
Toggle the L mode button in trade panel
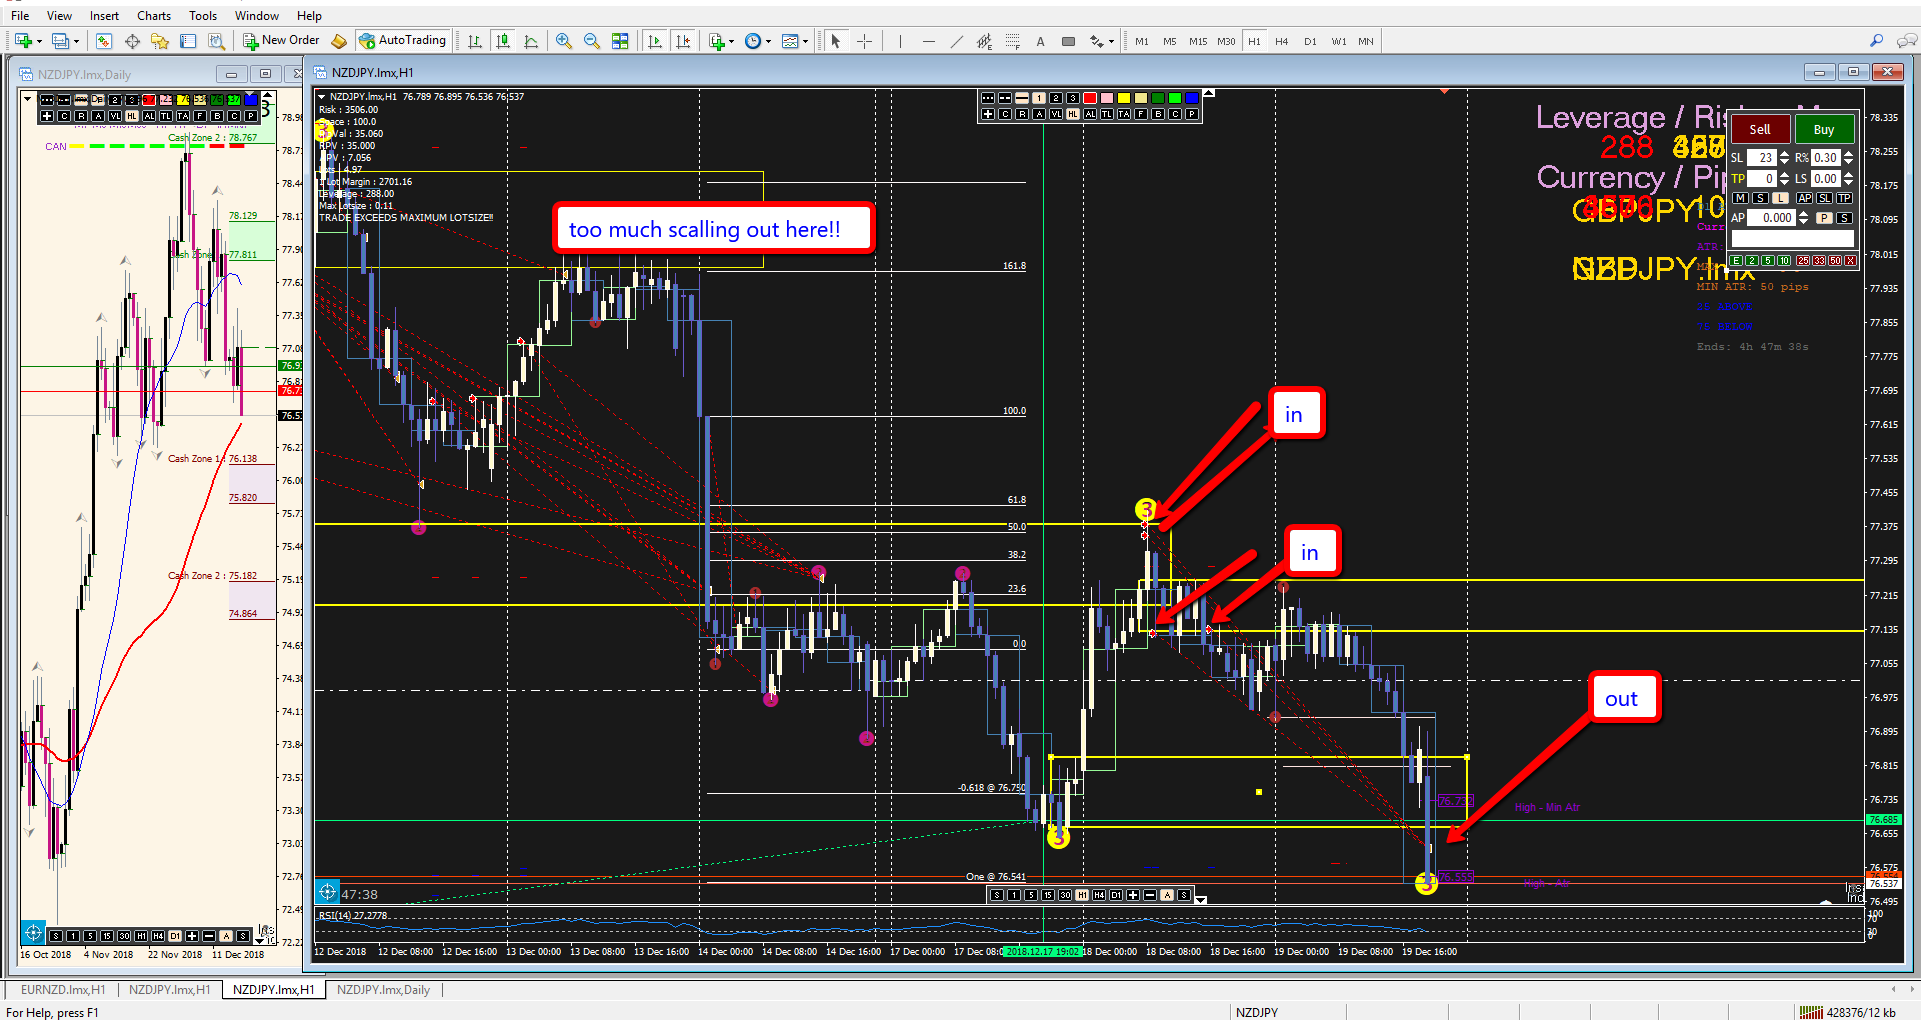1780,198
